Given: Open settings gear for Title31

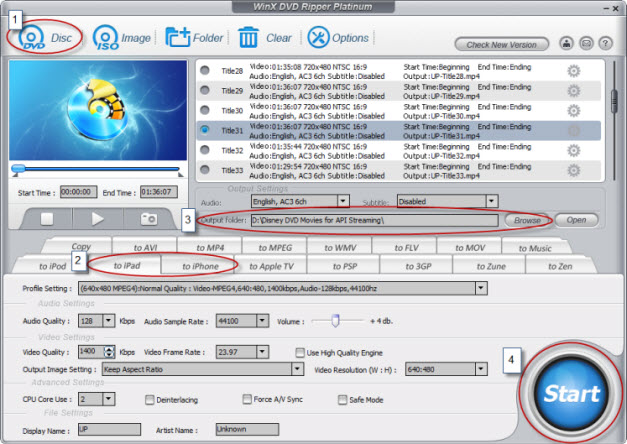Looking at the screenshot, I should (574, 131).
